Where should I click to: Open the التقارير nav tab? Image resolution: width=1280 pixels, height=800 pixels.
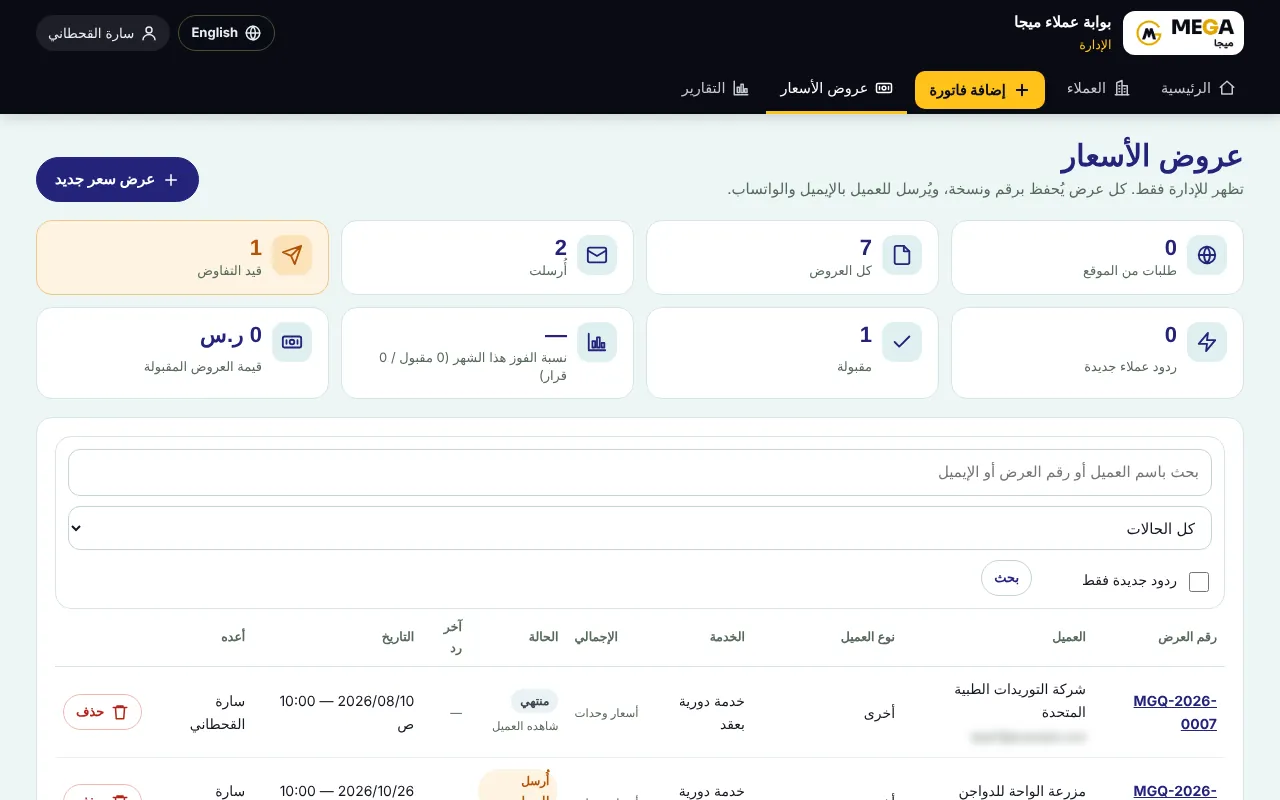715,88
